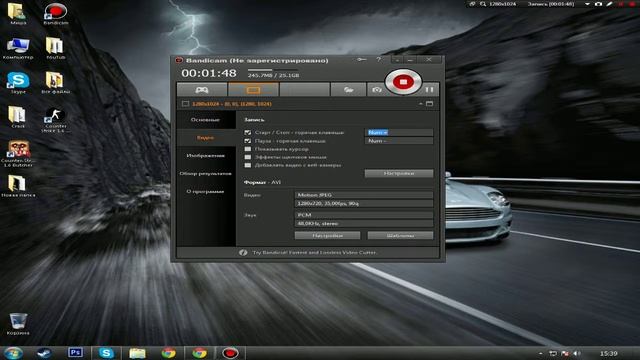Open Bandicam registration via key icon
This screenshot has height=360, width=640.
pyautogui.click(x=361, y=60)
